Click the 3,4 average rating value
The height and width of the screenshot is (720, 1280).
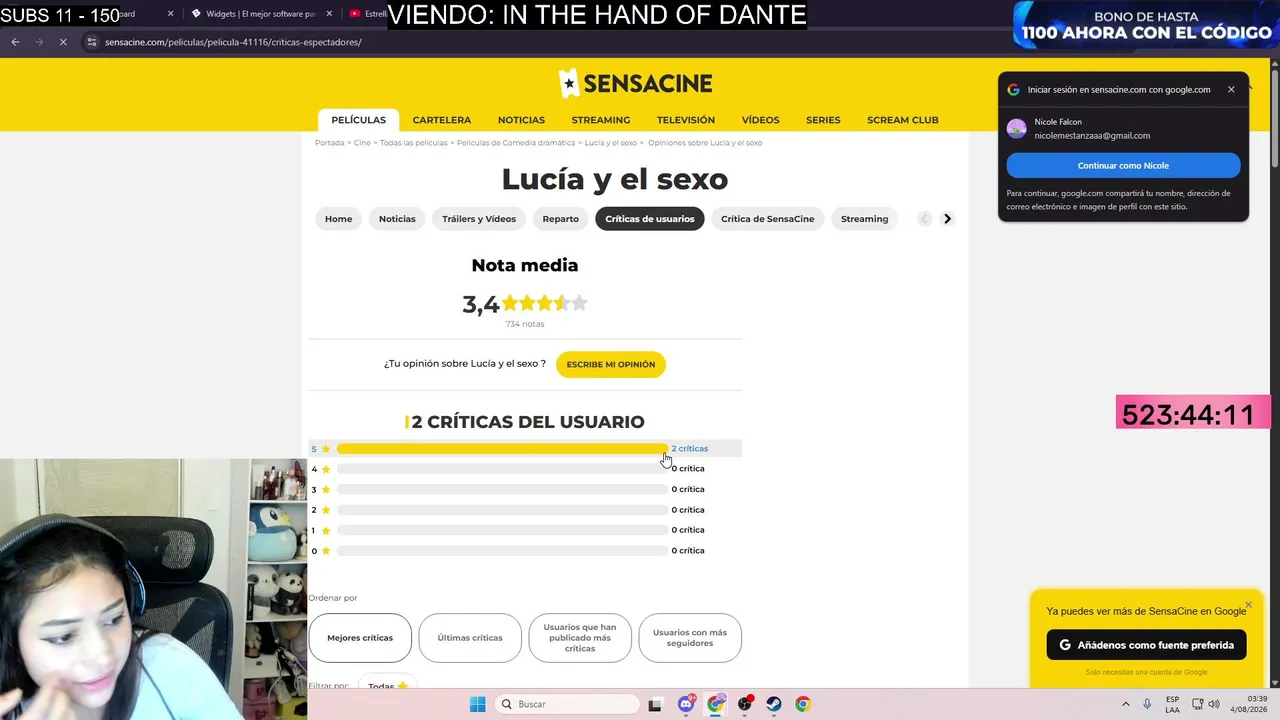click(x=480, y=304)
